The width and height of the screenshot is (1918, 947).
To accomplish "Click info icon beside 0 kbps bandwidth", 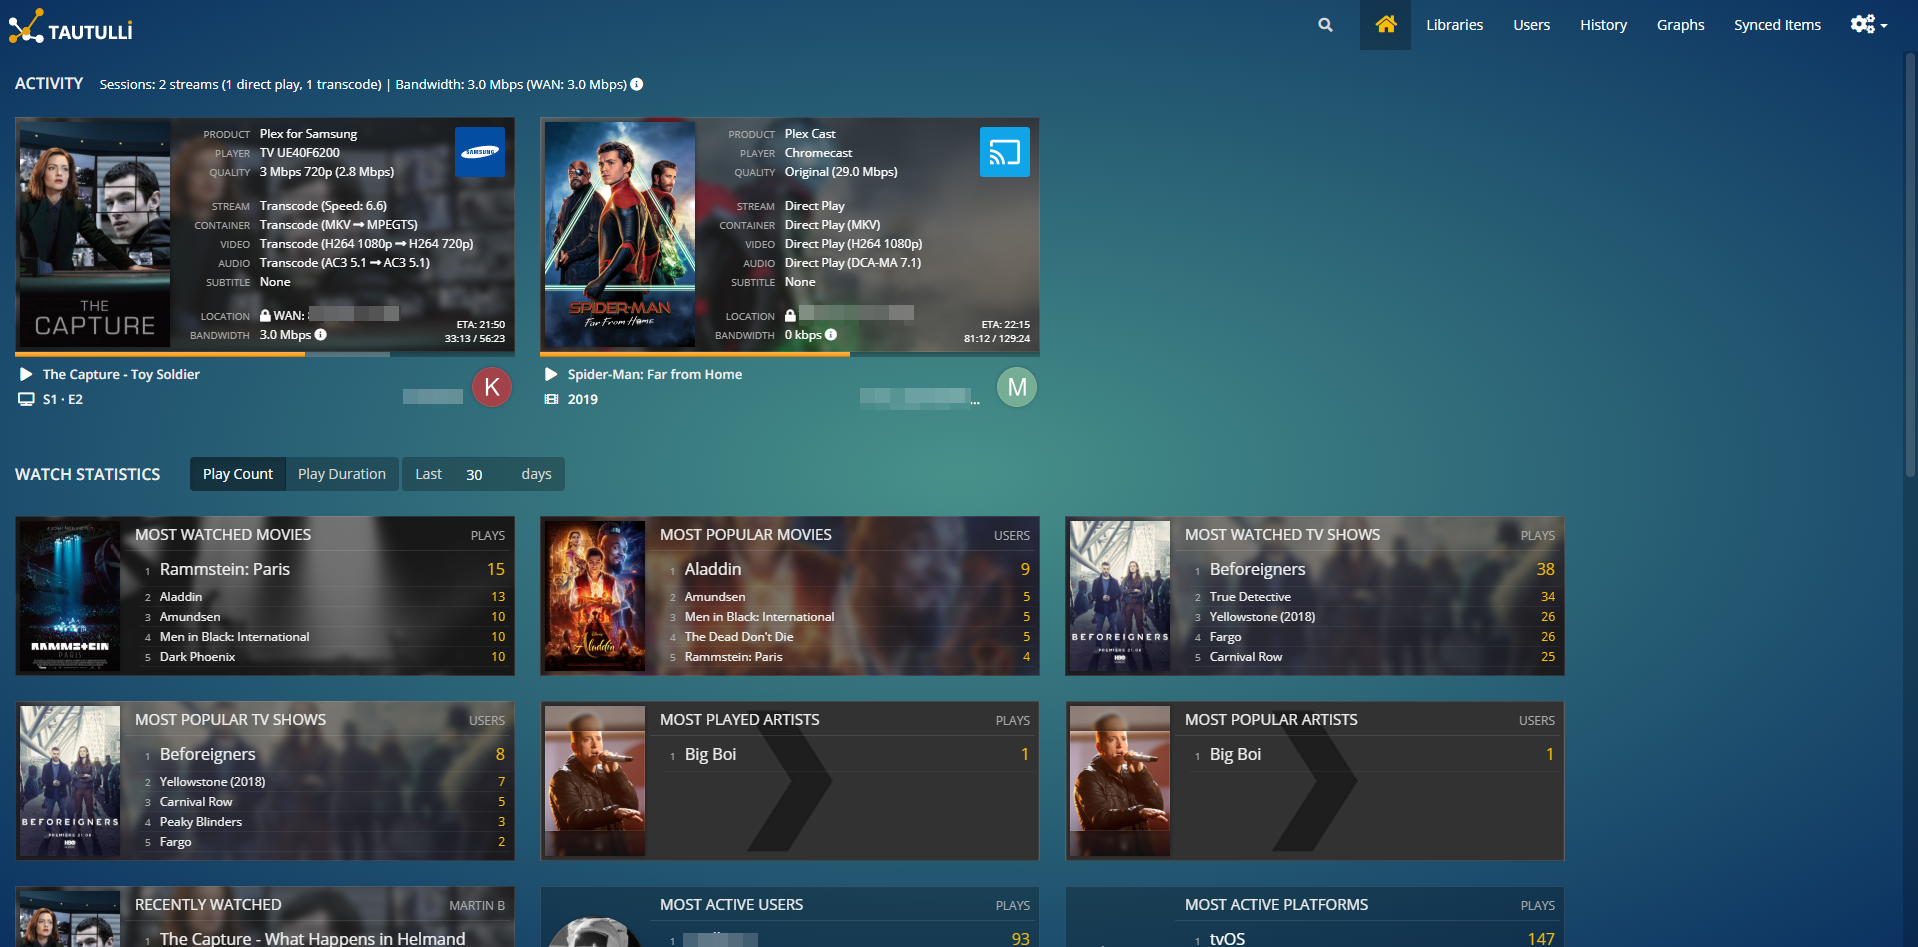I will click(831, 335).
